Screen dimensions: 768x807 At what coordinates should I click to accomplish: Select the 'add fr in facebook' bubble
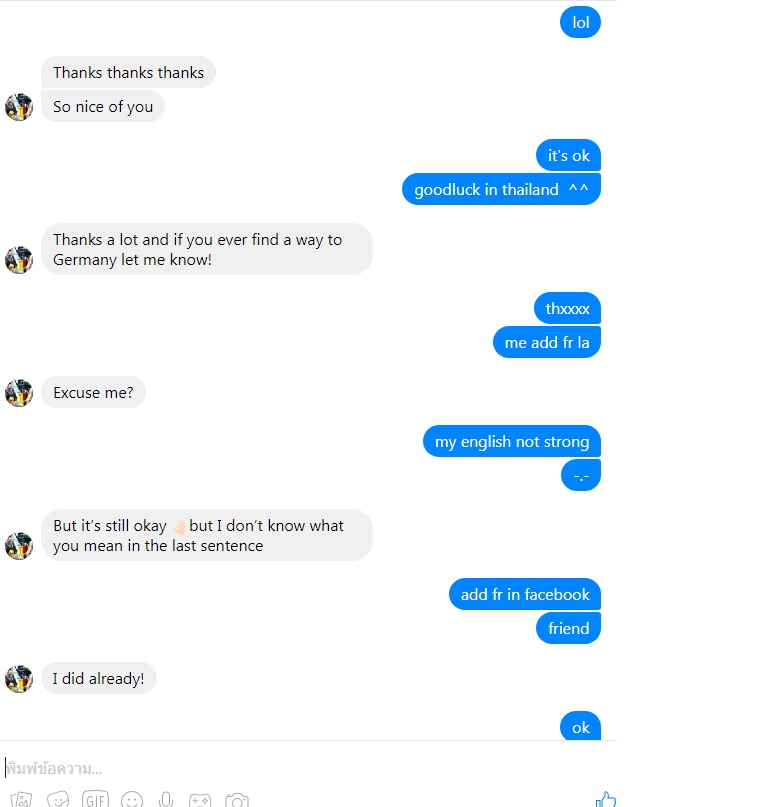coord(525,594)
